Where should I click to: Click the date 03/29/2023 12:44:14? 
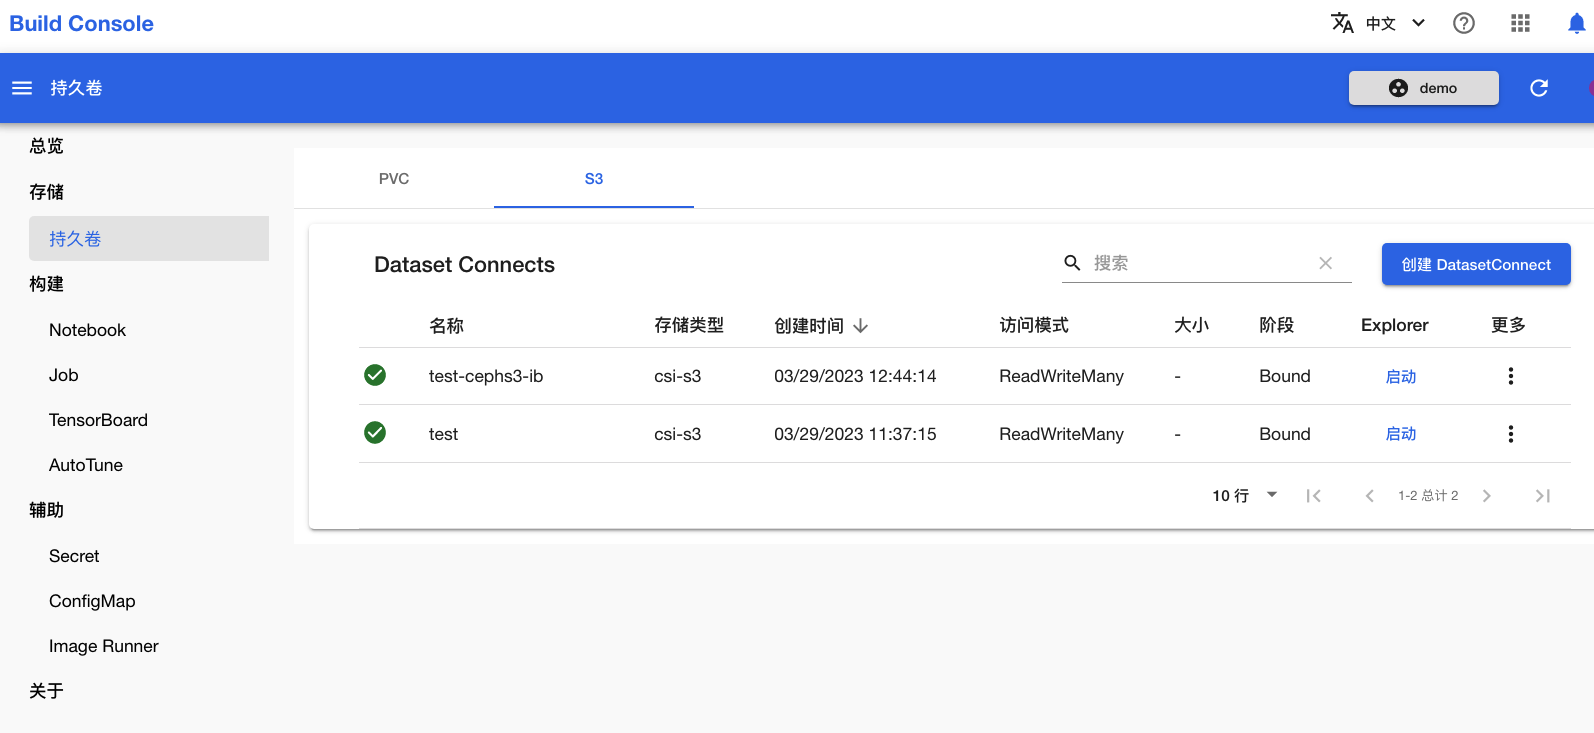[x=855, y=376]
